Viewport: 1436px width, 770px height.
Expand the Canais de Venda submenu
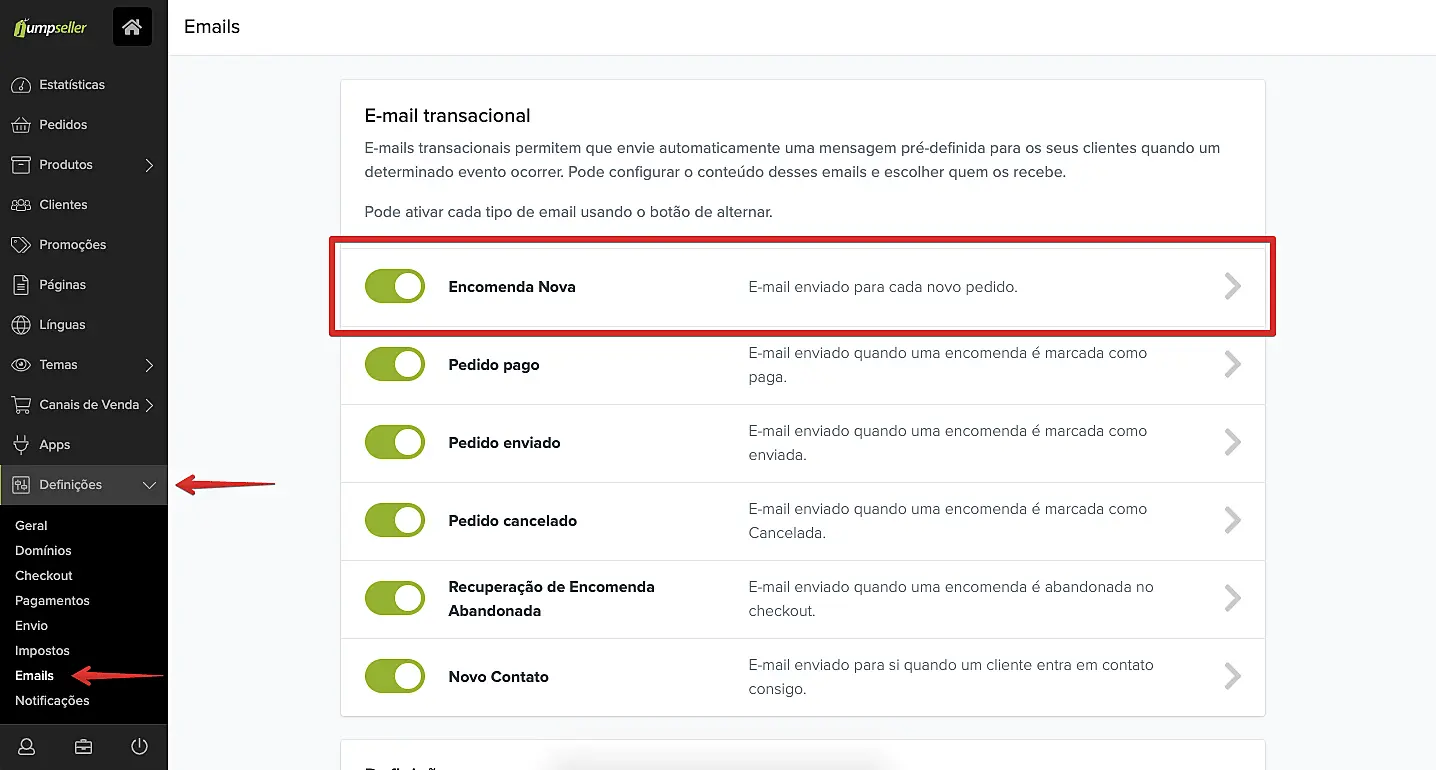(x=149, y=405)
